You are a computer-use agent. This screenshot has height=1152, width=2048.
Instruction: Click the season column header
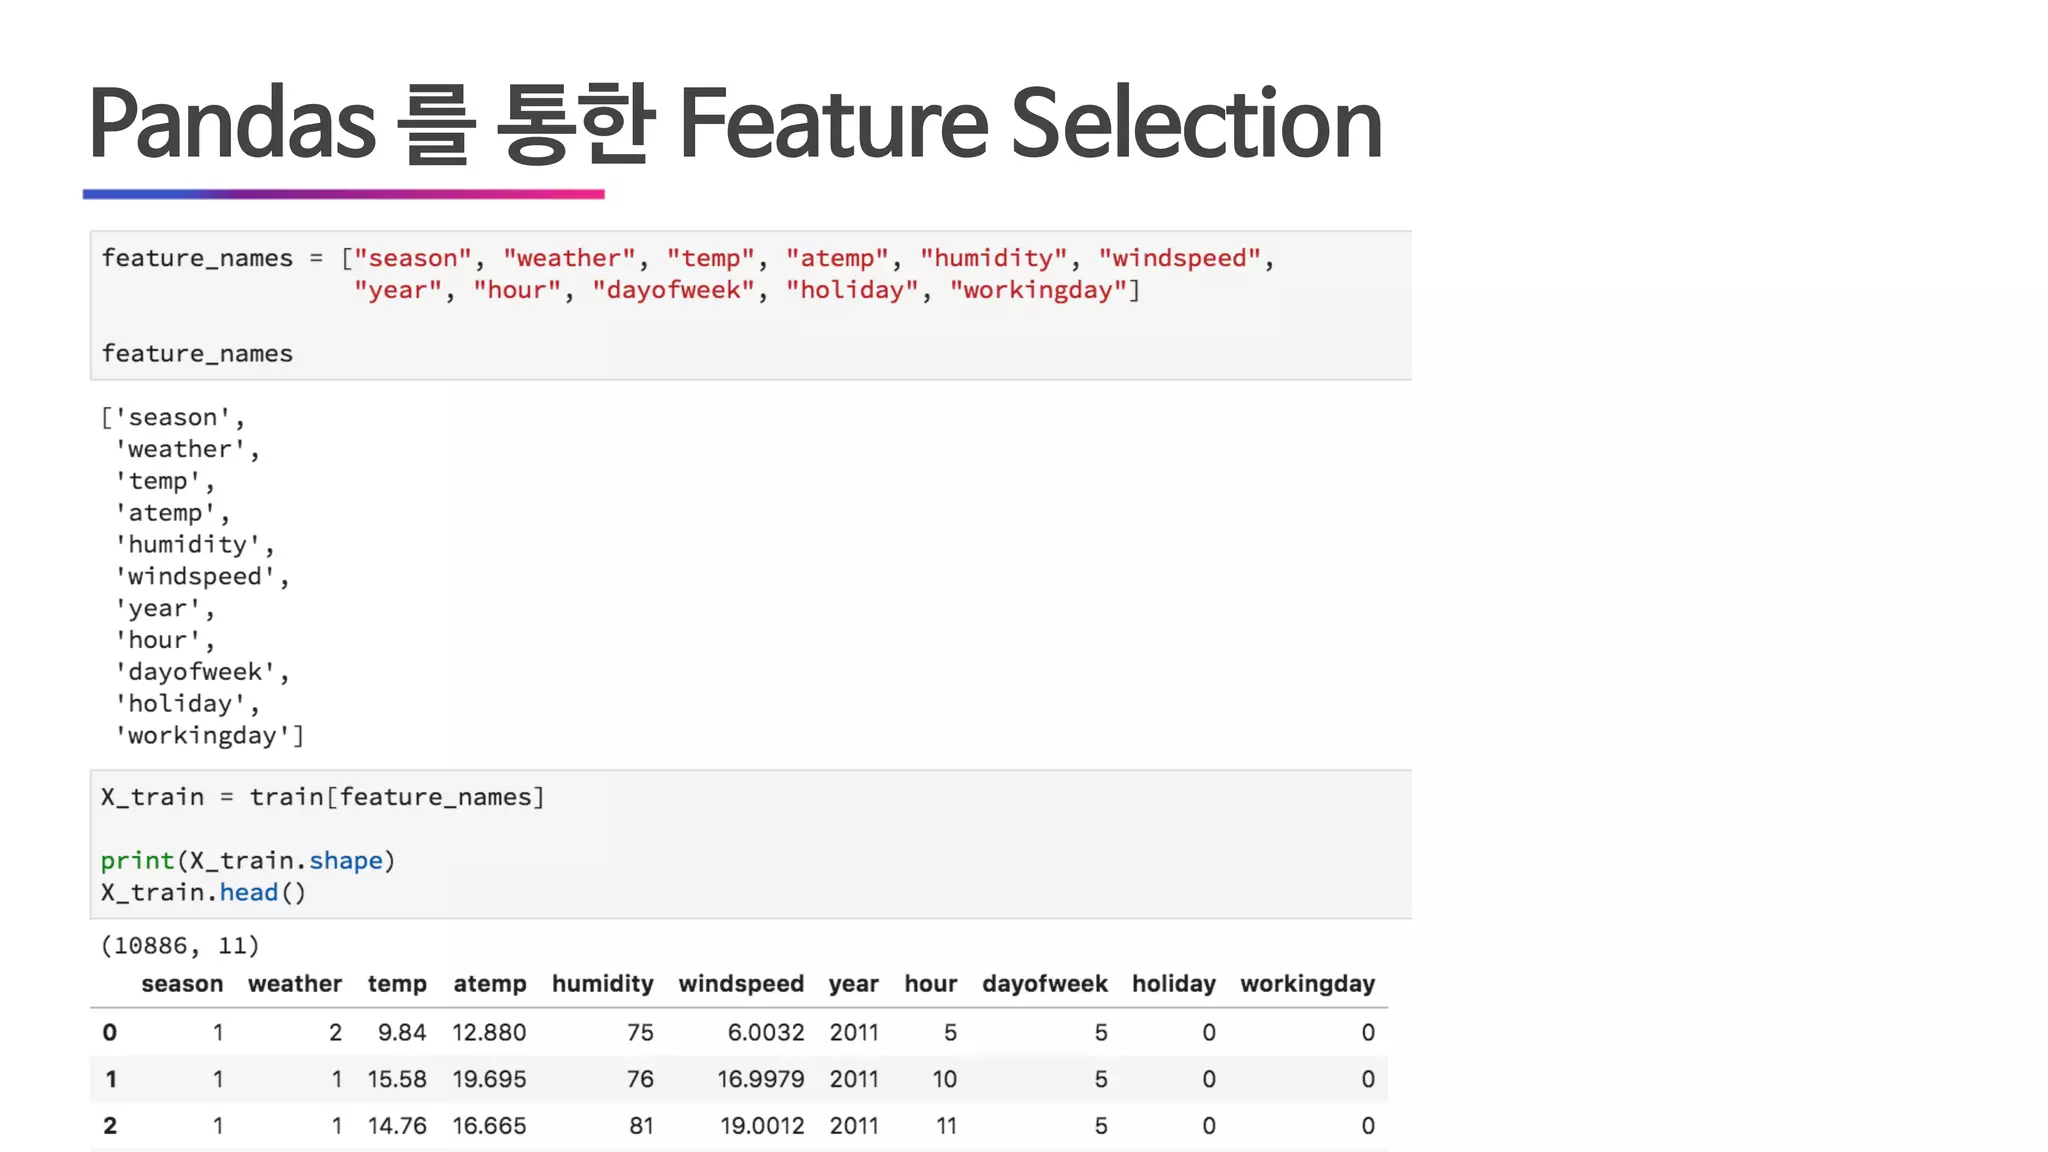[x=182, y=984]
